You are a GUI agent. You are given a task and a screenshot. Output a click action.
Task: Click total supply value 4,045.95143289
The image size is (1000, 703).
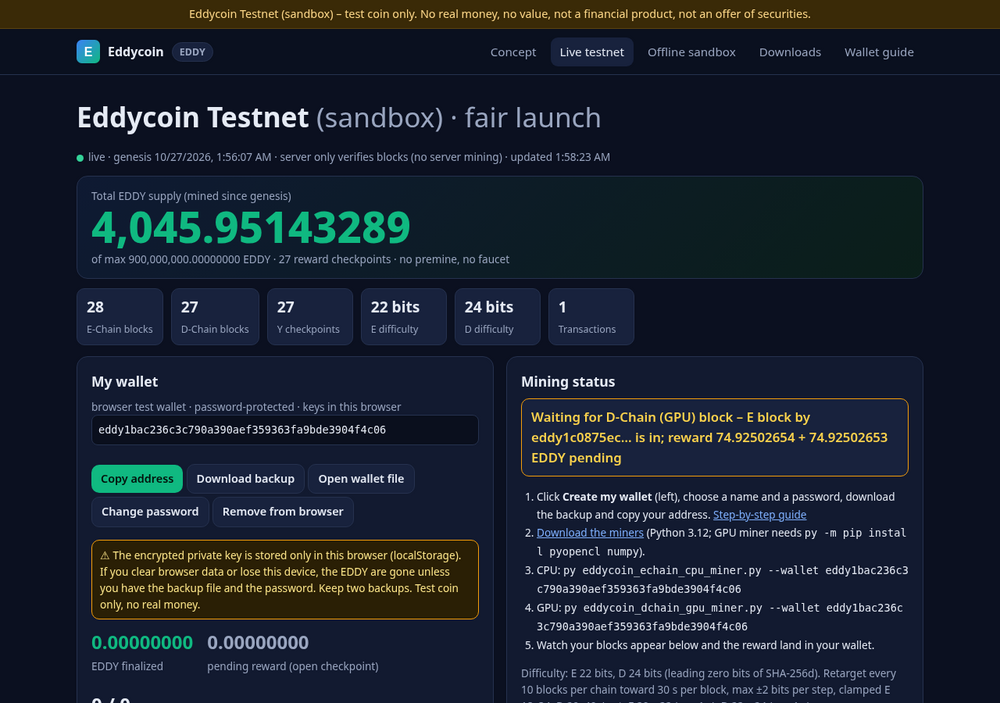coord(251,228)
